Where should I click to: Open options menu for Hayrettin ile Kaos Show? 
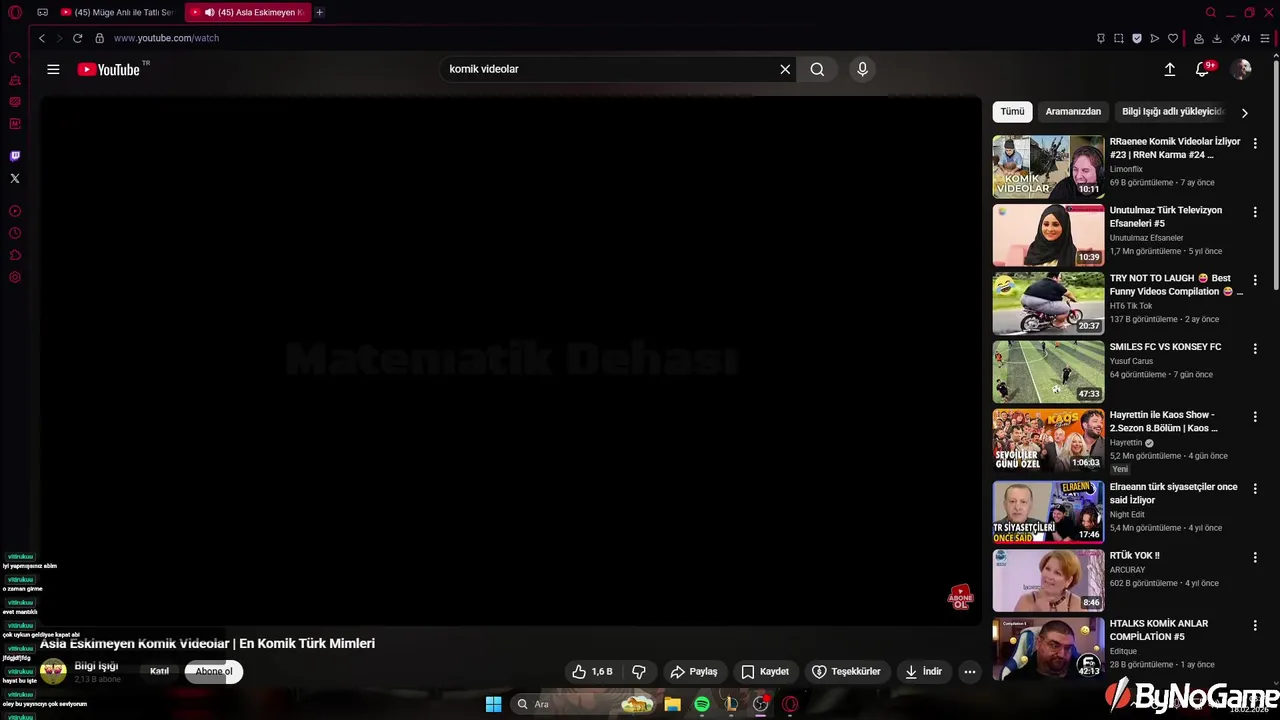1255,417
